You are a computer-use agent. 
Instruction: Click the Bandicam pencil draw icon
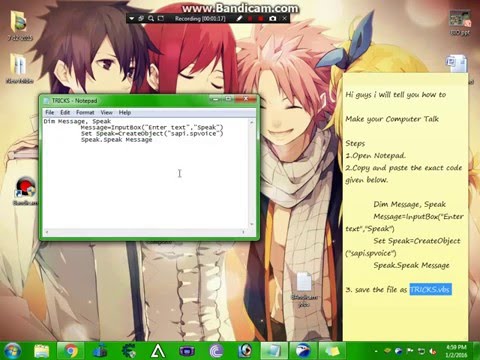[239, 19]
